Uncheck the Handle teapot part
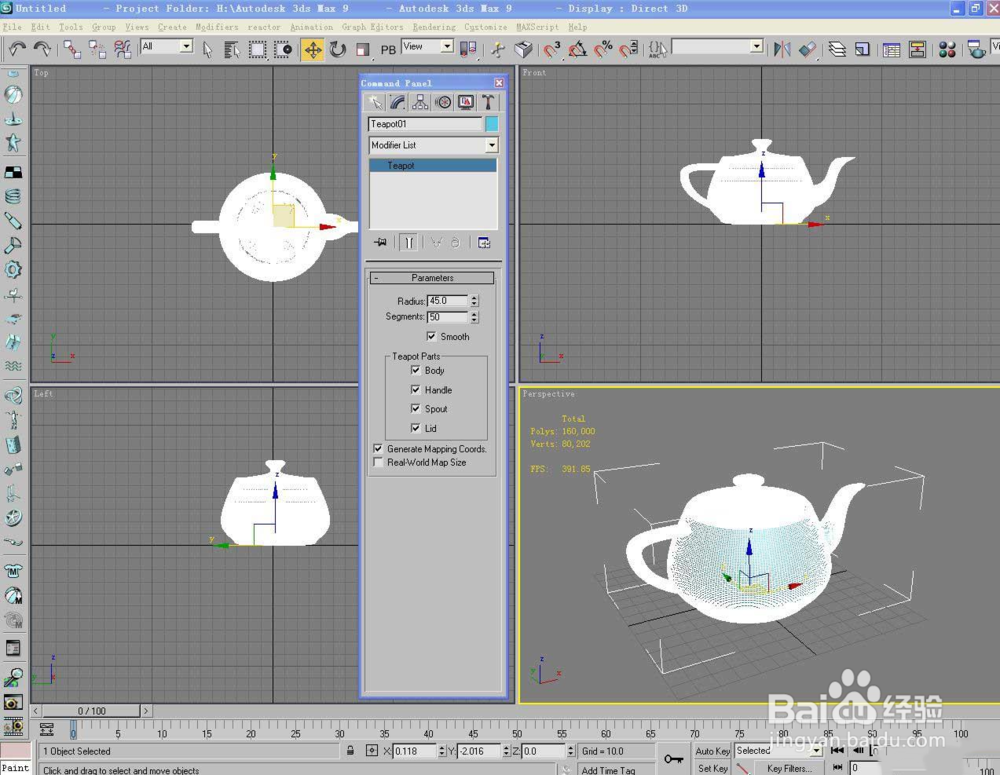Screen dimensions: 1000x775 pos(415,389)
